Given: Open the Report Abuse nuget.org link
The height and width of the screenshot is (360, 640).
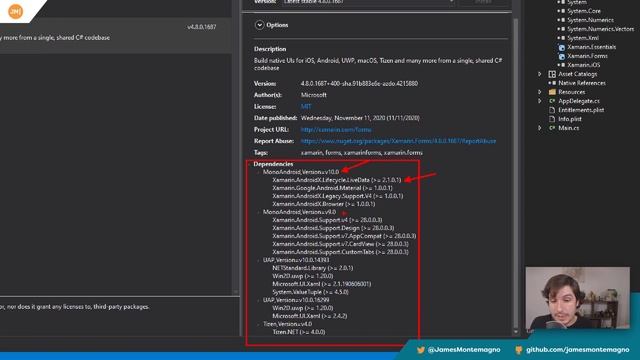Looking at the screenshot, I should pos(398,141).
